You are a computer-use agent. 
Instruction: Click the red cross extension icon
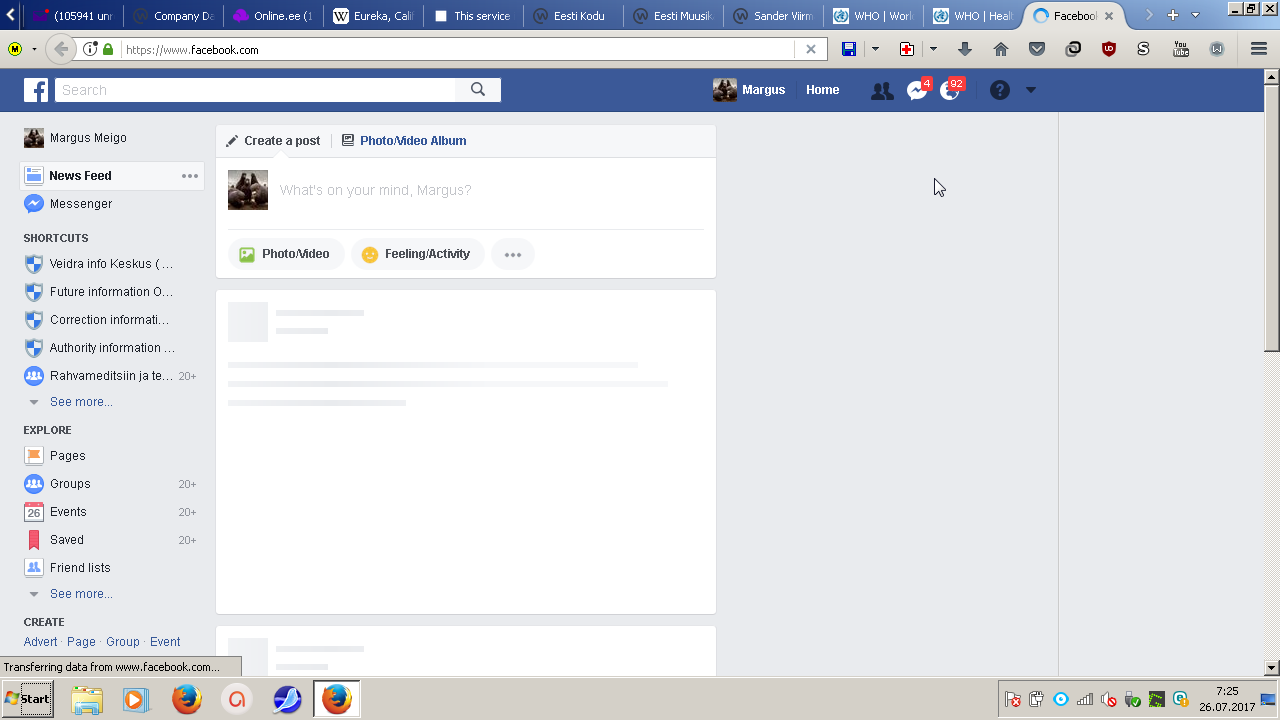click(907, 49)
